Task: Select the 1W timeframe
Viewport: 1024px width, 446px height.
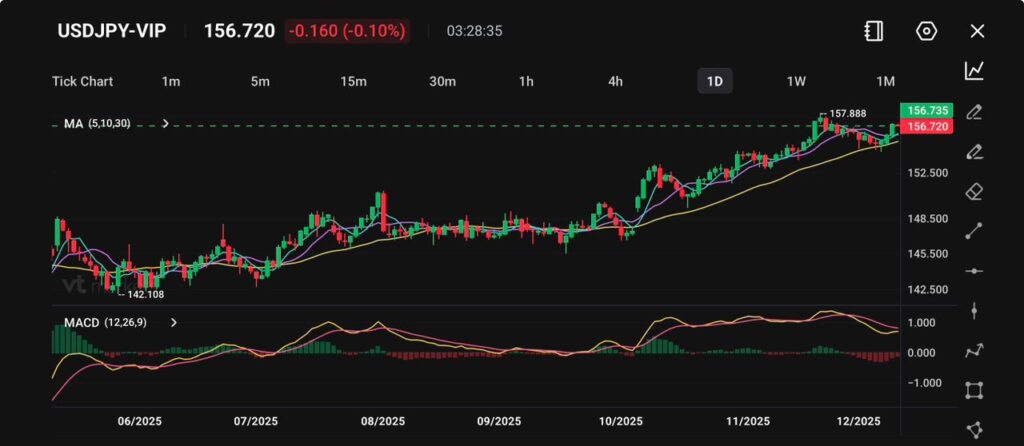Action: 796,81
